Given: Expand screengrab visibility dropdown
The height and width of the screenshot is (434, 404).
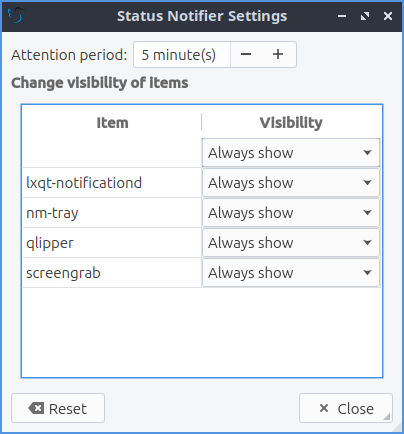Looking at the screenshot, I should (291, 273).
